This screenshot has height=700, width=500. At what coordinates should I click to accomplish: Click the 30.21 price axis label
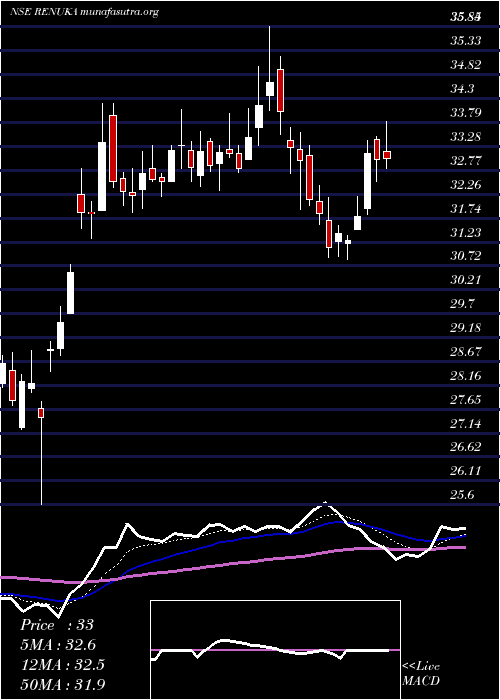(x=466, y=280)
